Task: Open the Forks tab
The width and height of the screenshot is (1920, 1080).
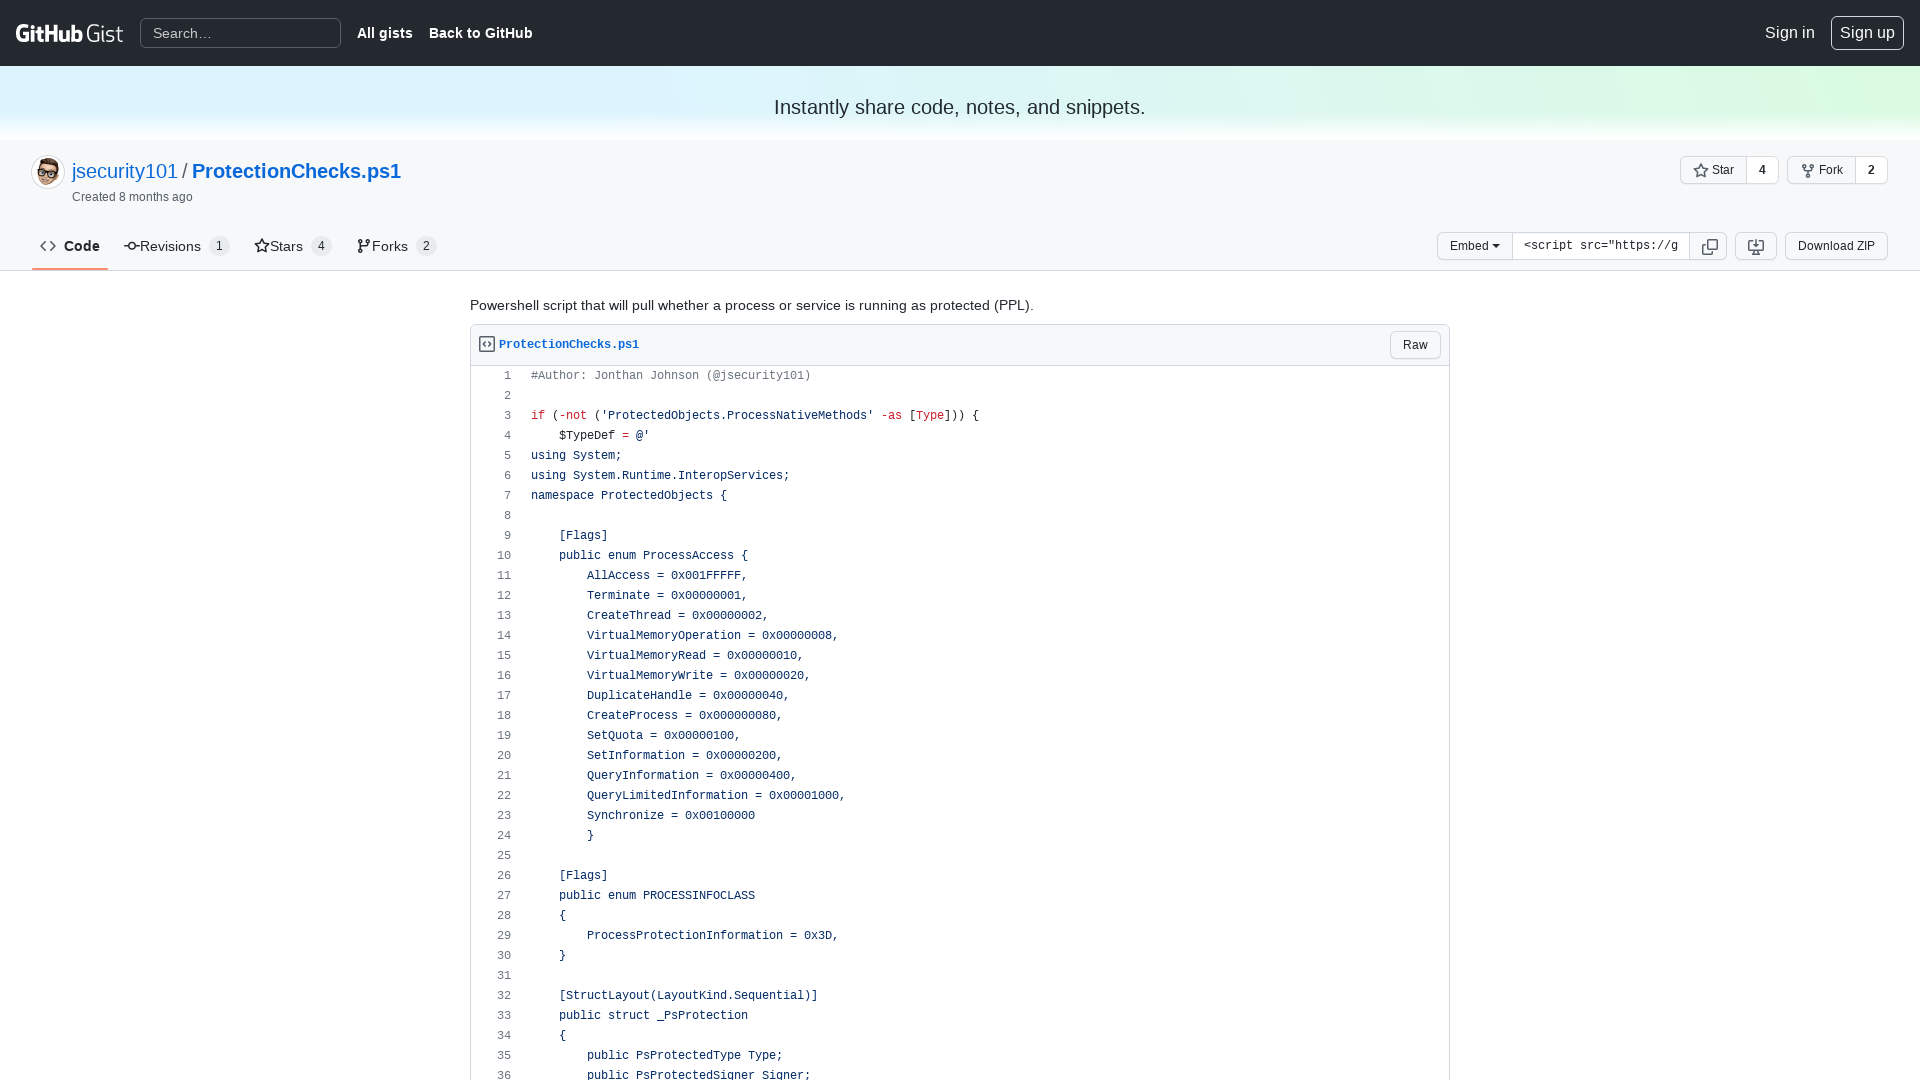Action: [397, 246]
